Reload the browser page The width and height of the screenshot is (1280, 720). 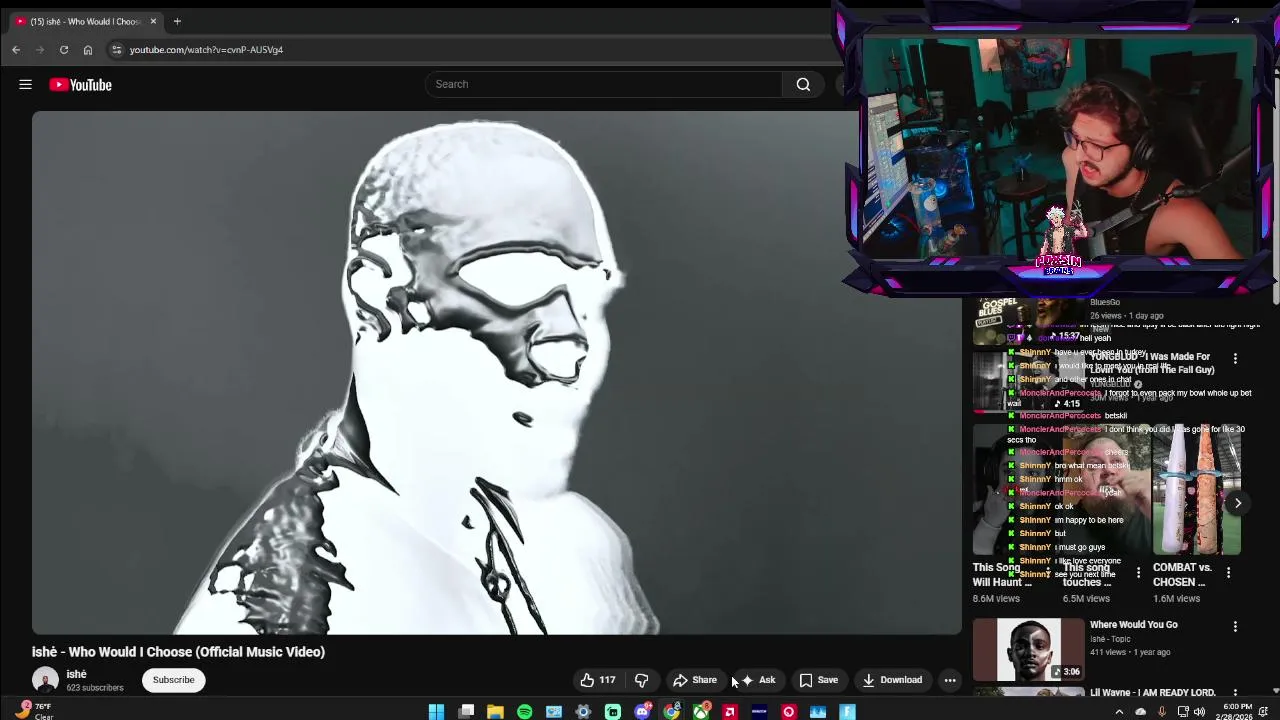pos(64,49)
